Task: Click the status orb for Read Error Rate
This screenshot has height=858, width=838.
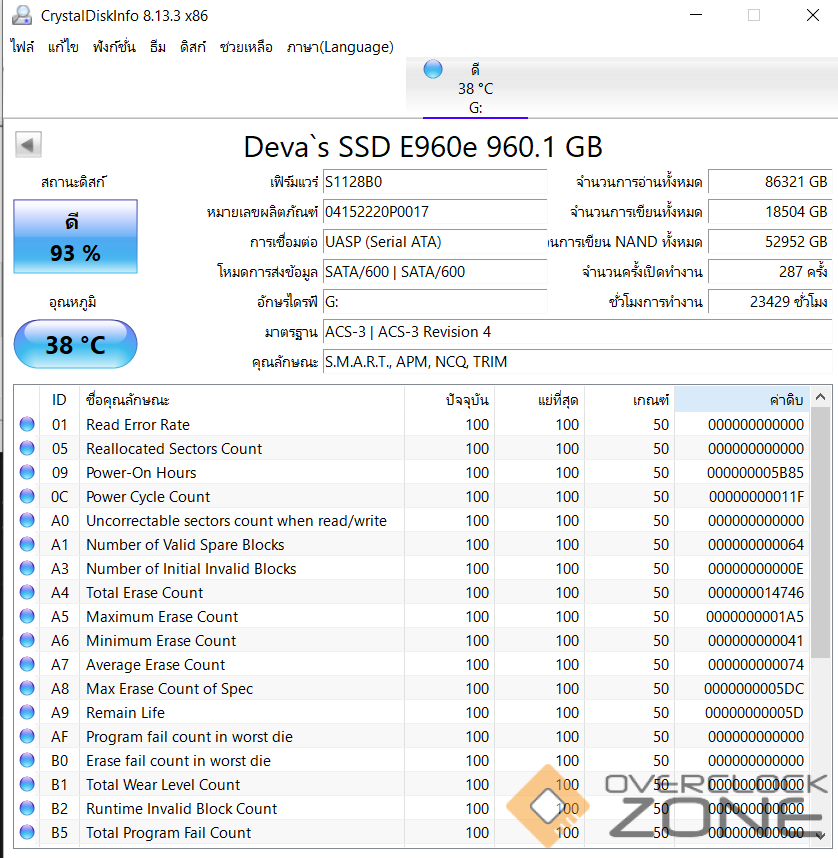Action: coord(27,425)
